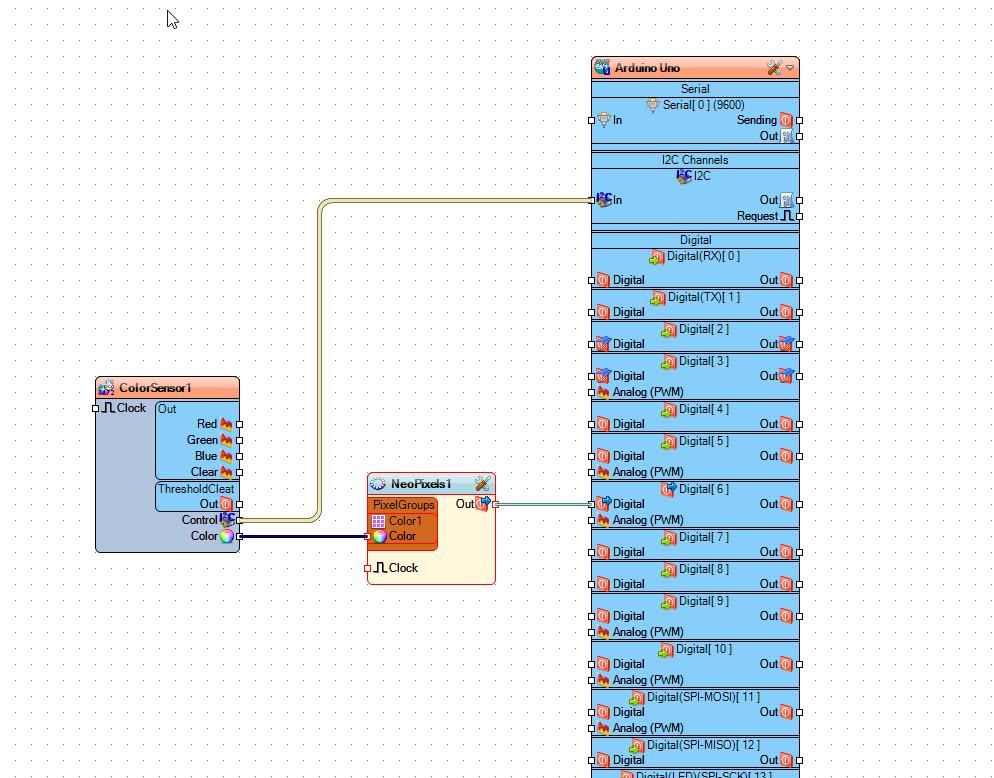Click the Green analog output icon

pyautogui.click(x=226, y=440)
